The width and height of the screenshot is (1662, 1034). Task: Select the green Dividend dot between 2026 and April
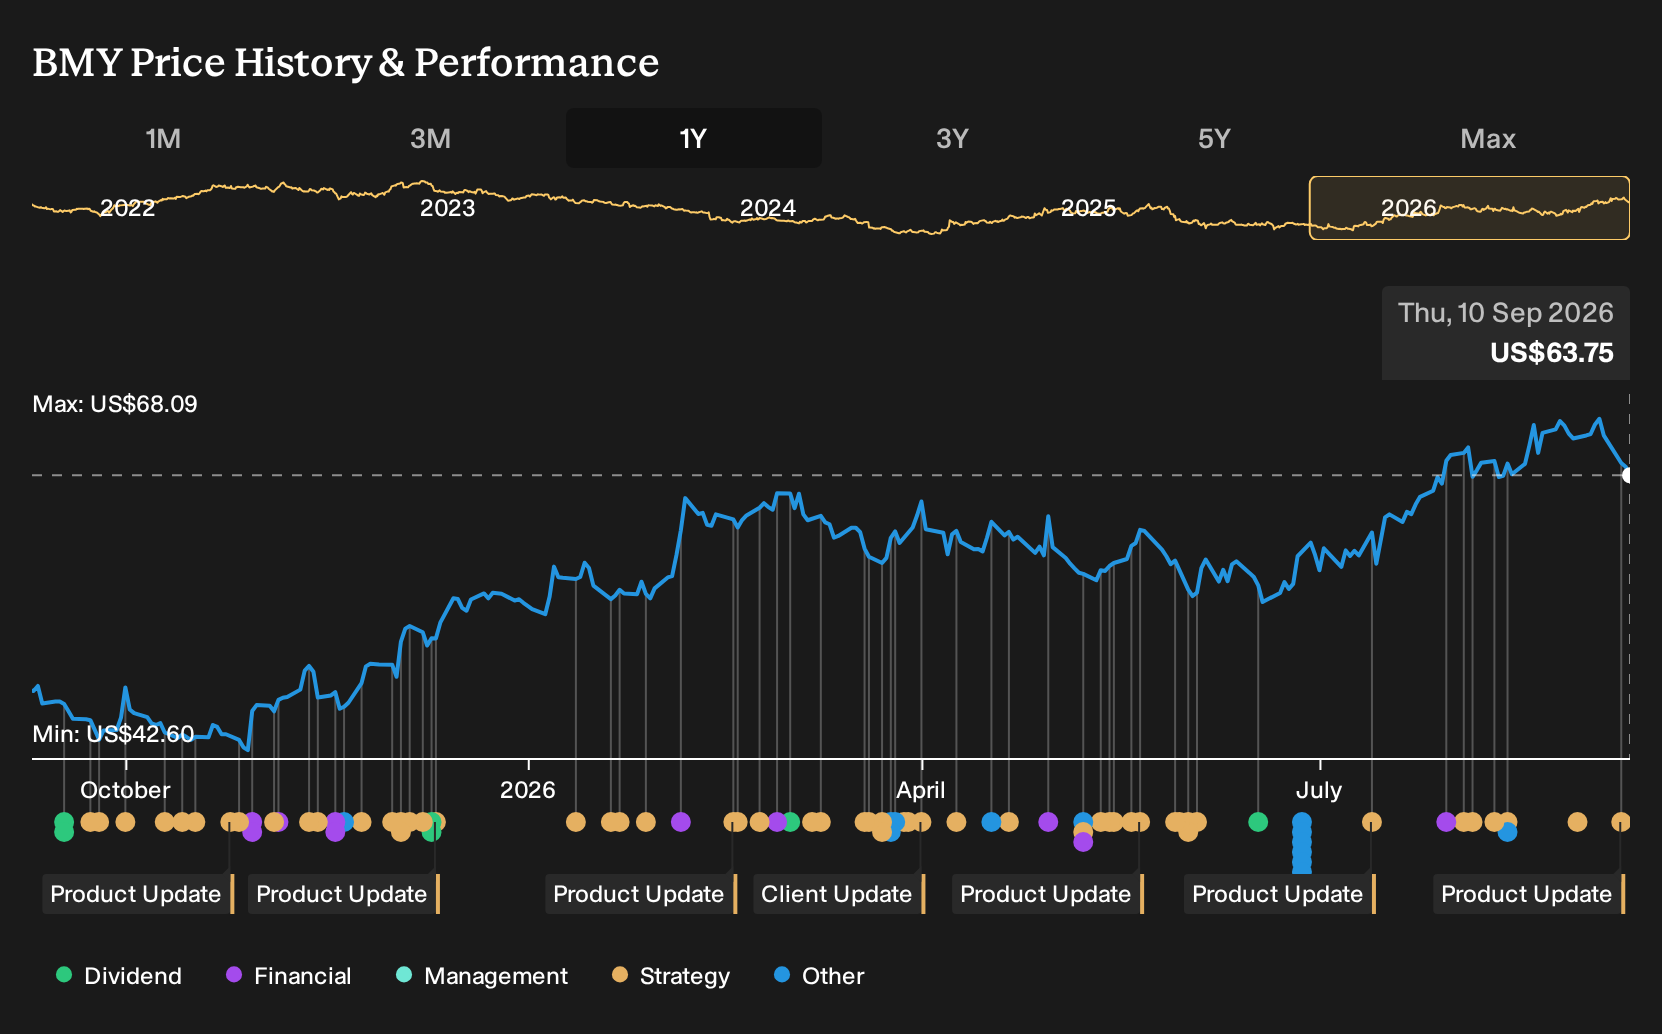790,822
